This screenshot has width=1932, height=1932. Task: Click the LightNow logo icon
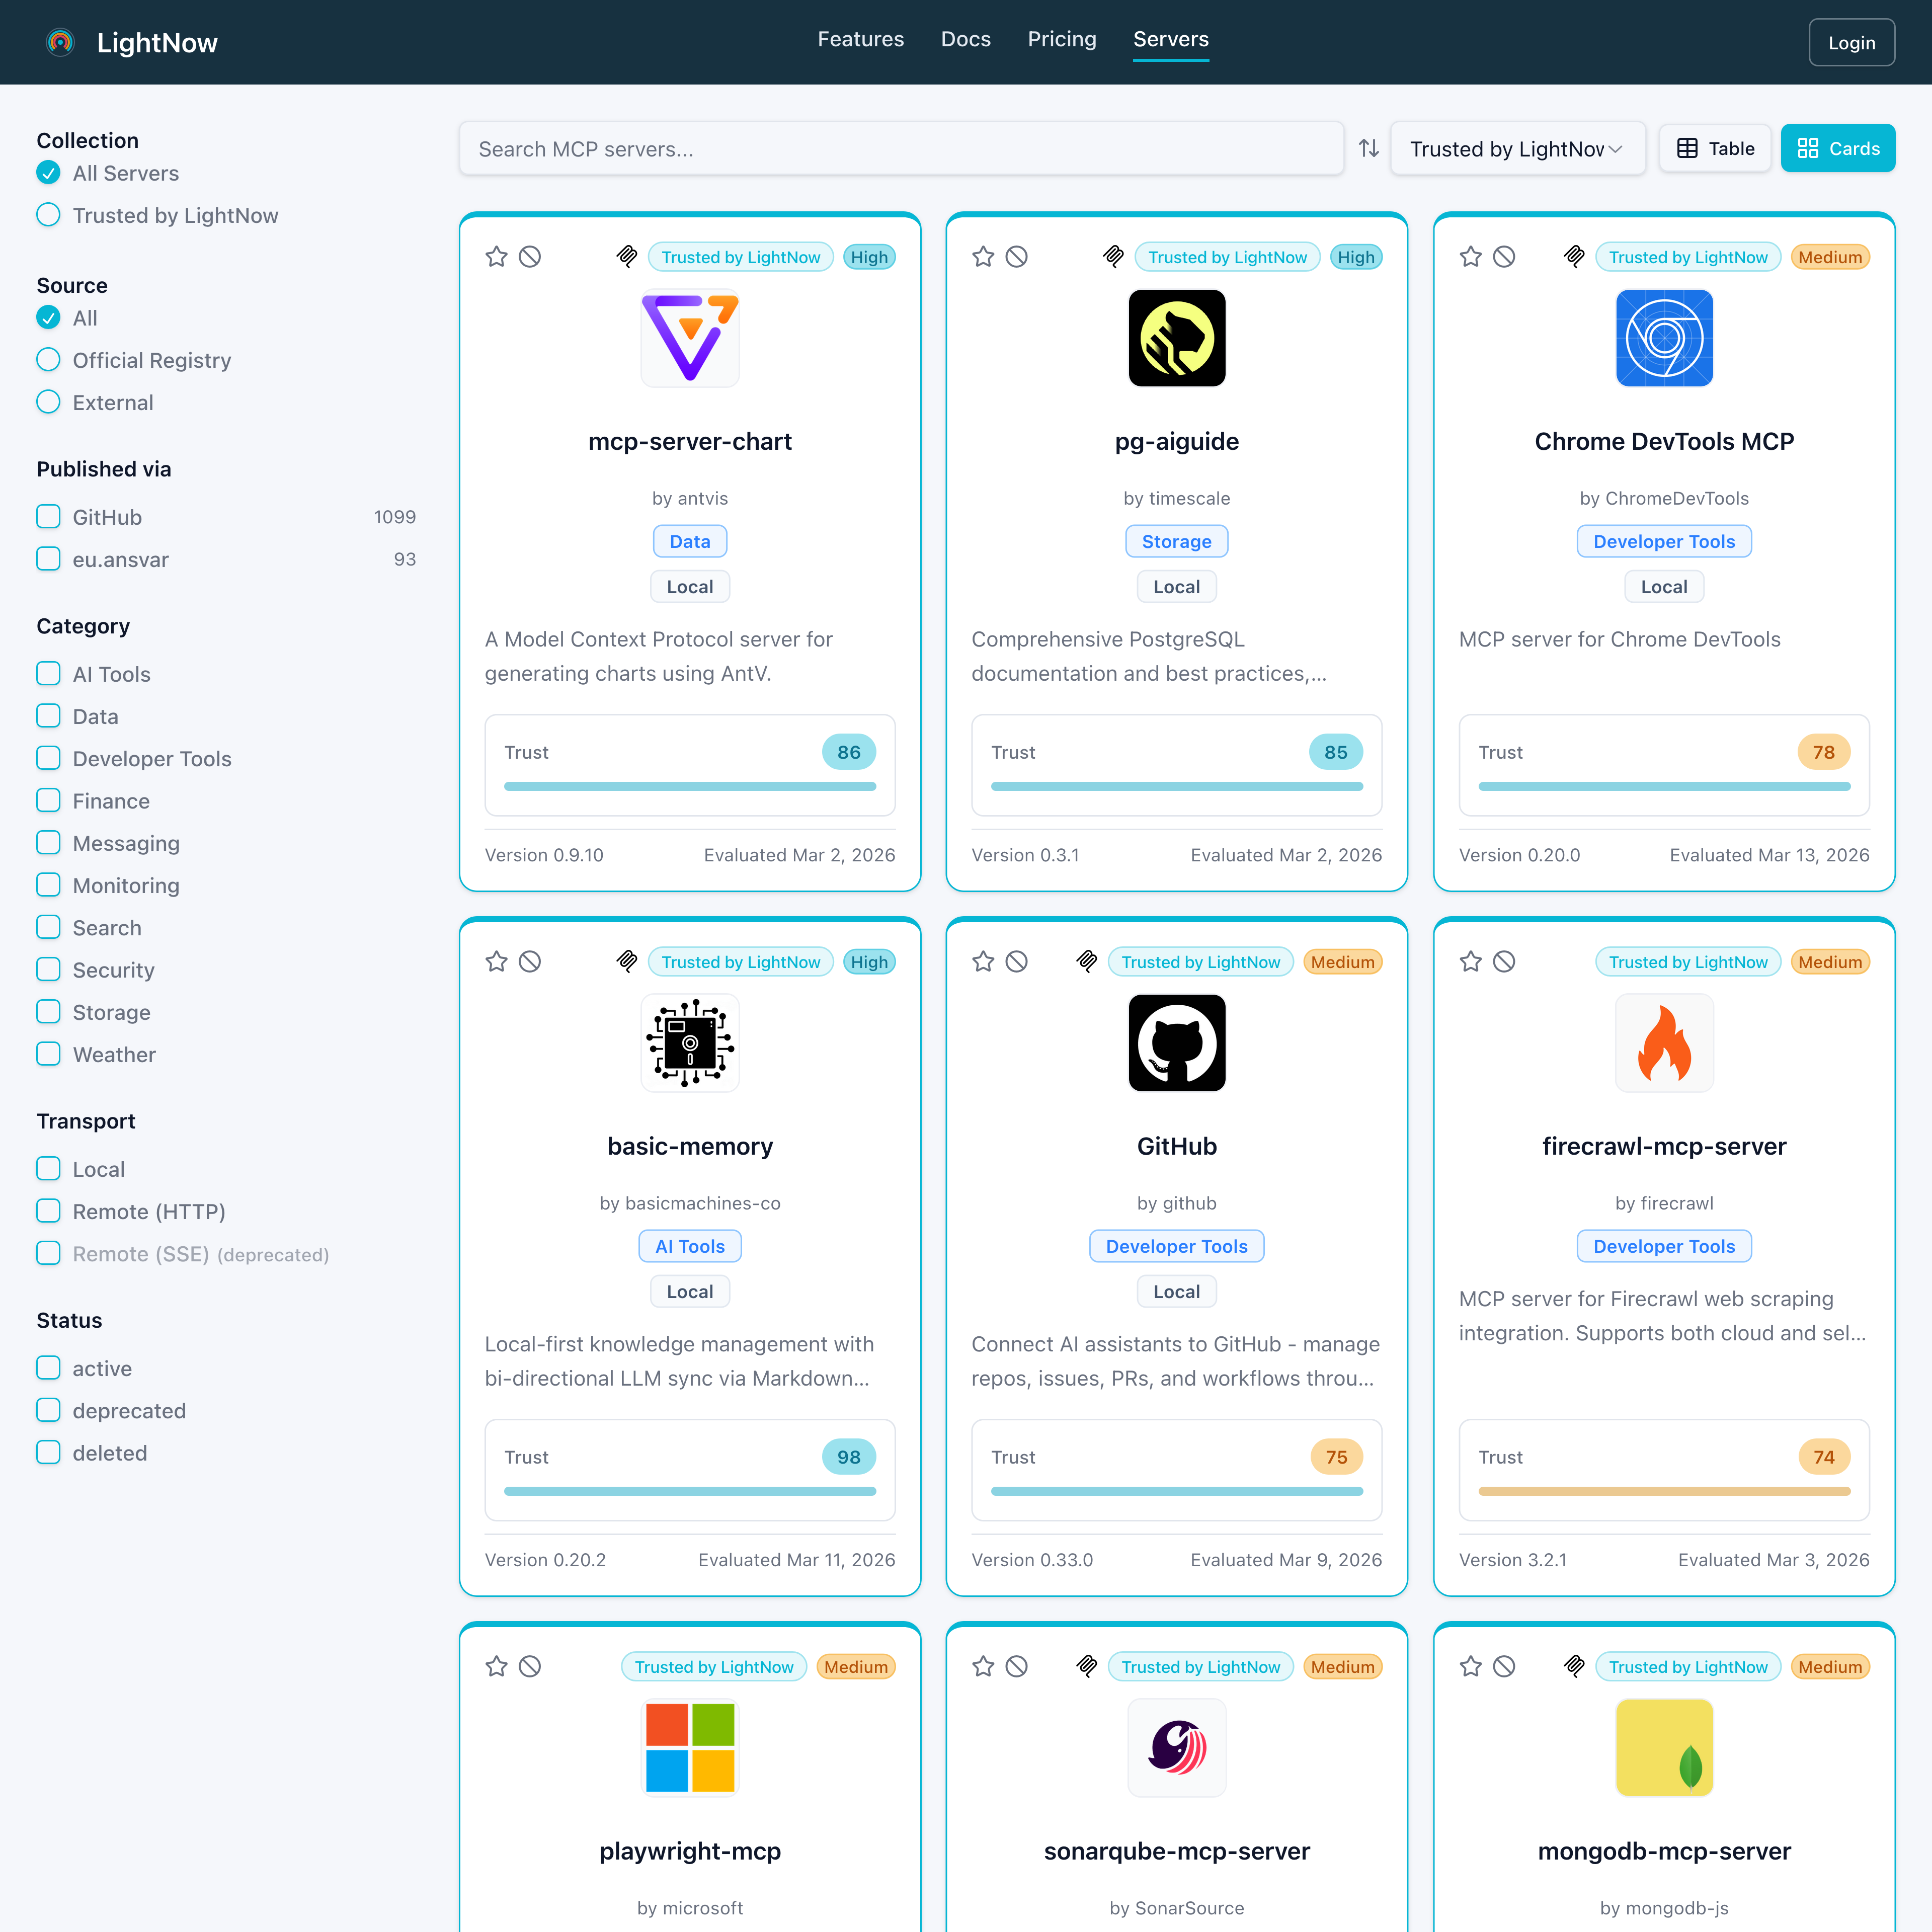point(60,42)
